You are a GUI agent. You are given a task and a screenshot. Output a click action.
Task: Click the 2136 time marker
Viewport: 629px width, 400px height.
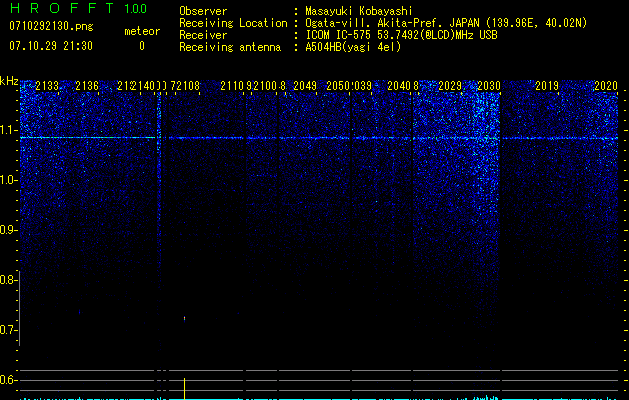click(87, 86)
